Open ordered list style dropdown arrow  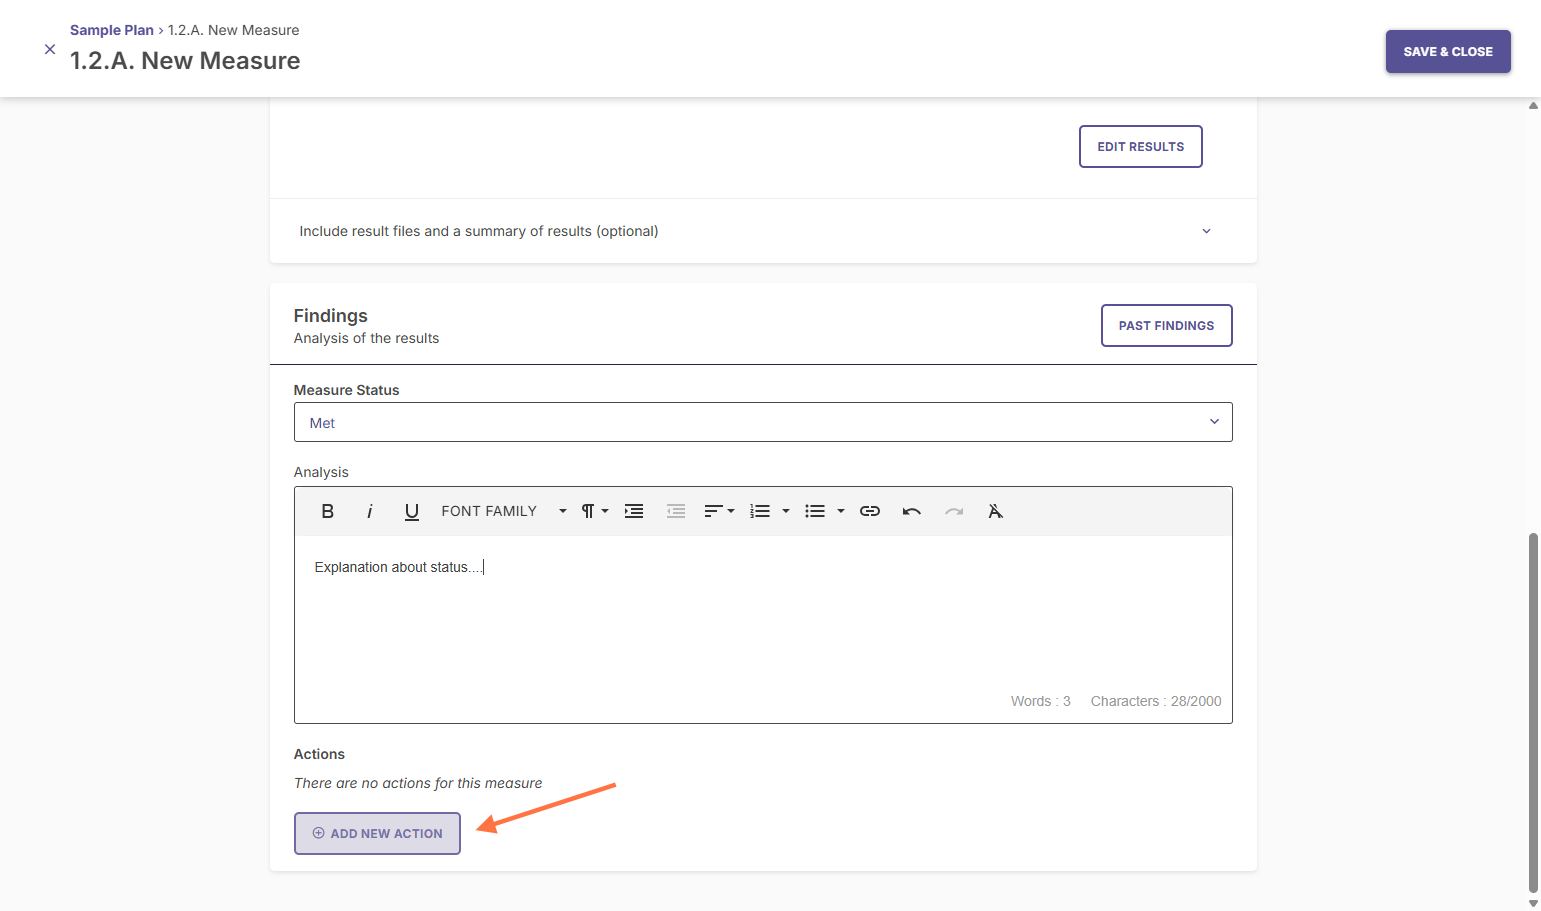(x=786, y=511)
